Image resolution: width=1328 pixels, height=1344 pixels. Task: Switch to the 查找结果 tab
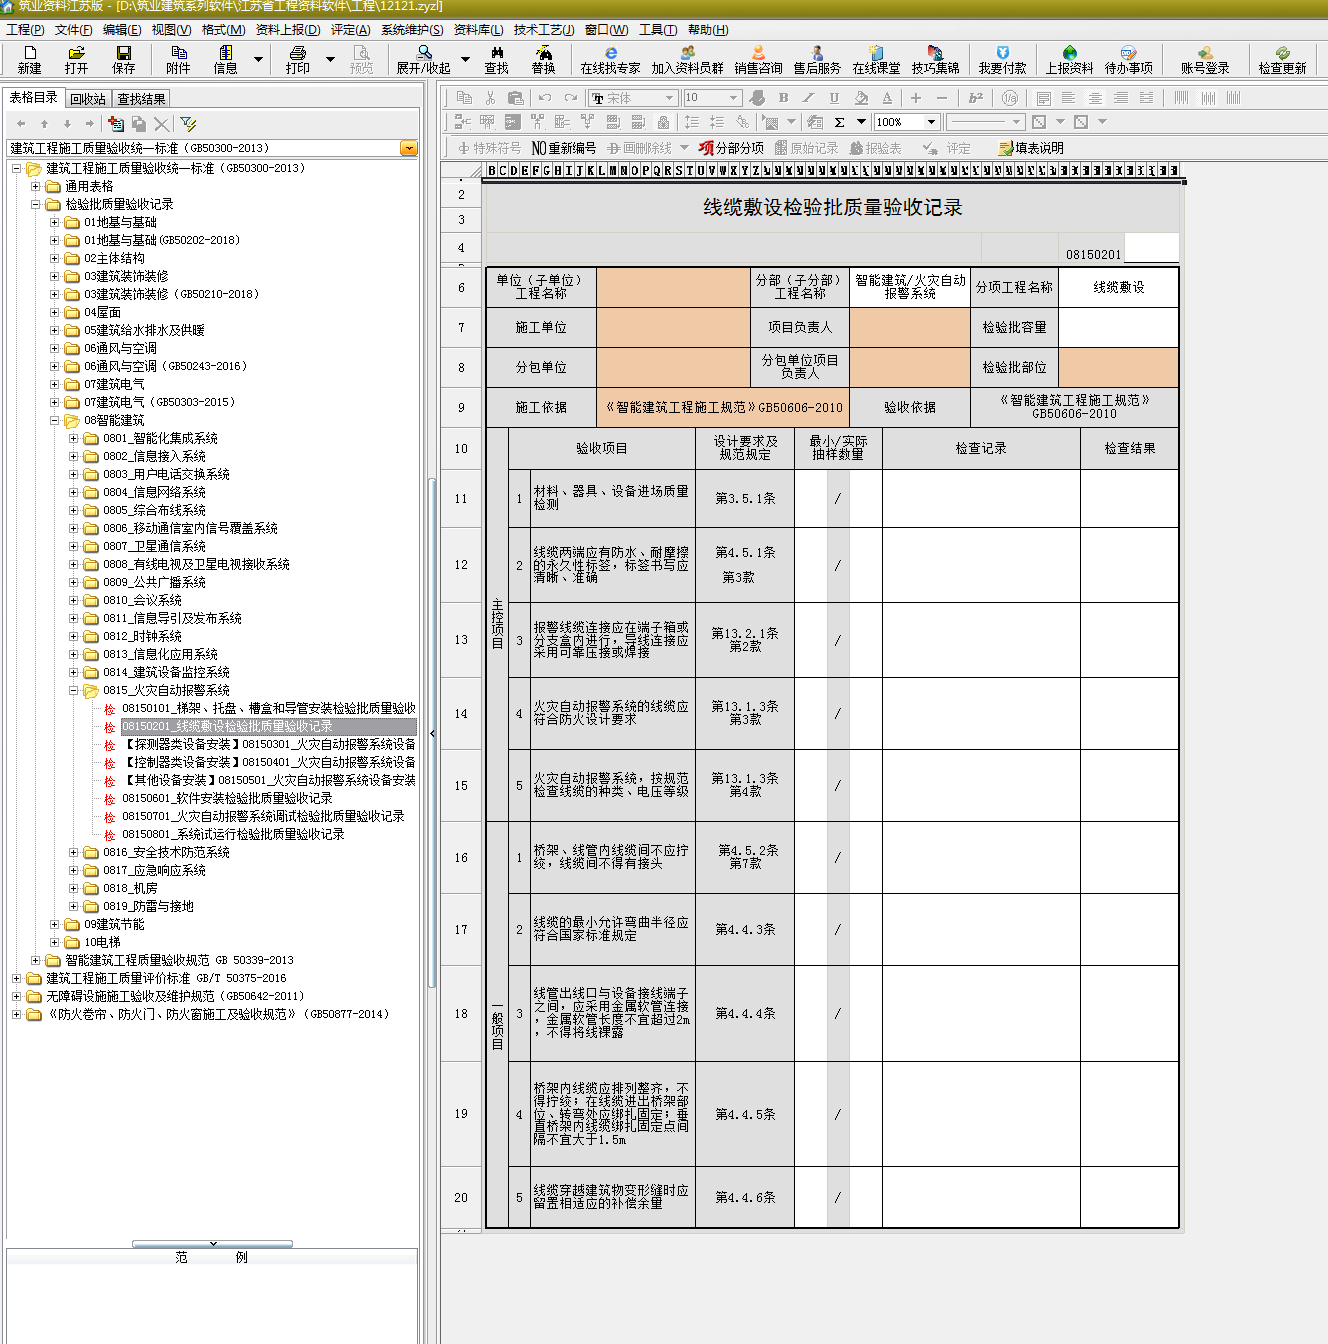(x=141, y=99)
